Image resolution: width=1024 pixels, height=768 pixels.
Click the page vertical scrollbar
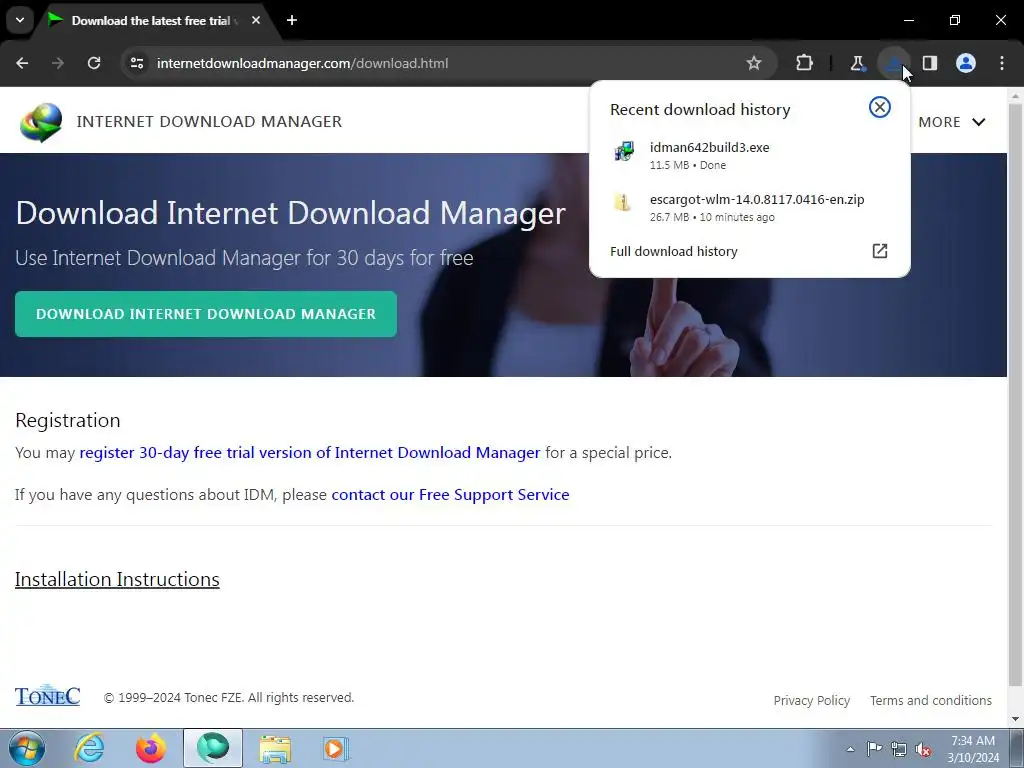[x=1016, y=396]
